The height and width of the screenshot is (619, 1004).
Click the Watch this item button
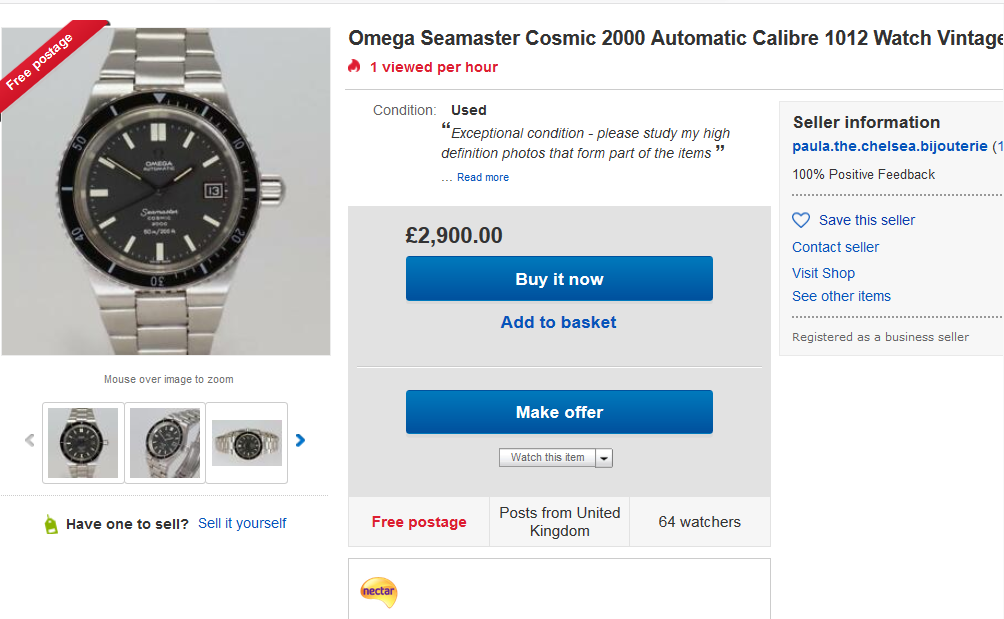(547, 457)
